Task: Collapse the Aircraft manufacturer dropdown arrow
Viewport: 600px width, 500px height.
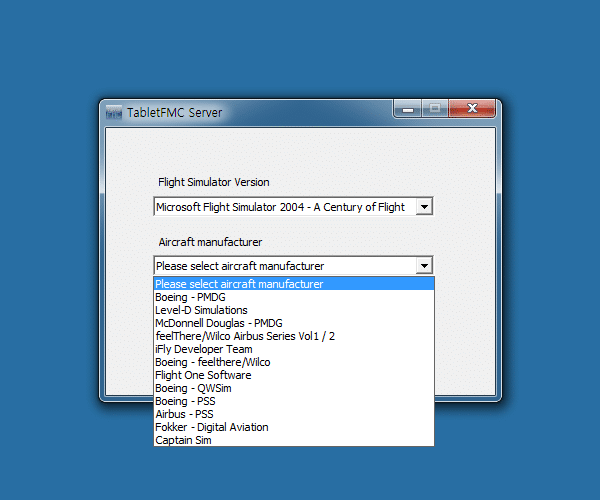Action: pyautogui.click(x=423, y=266)
